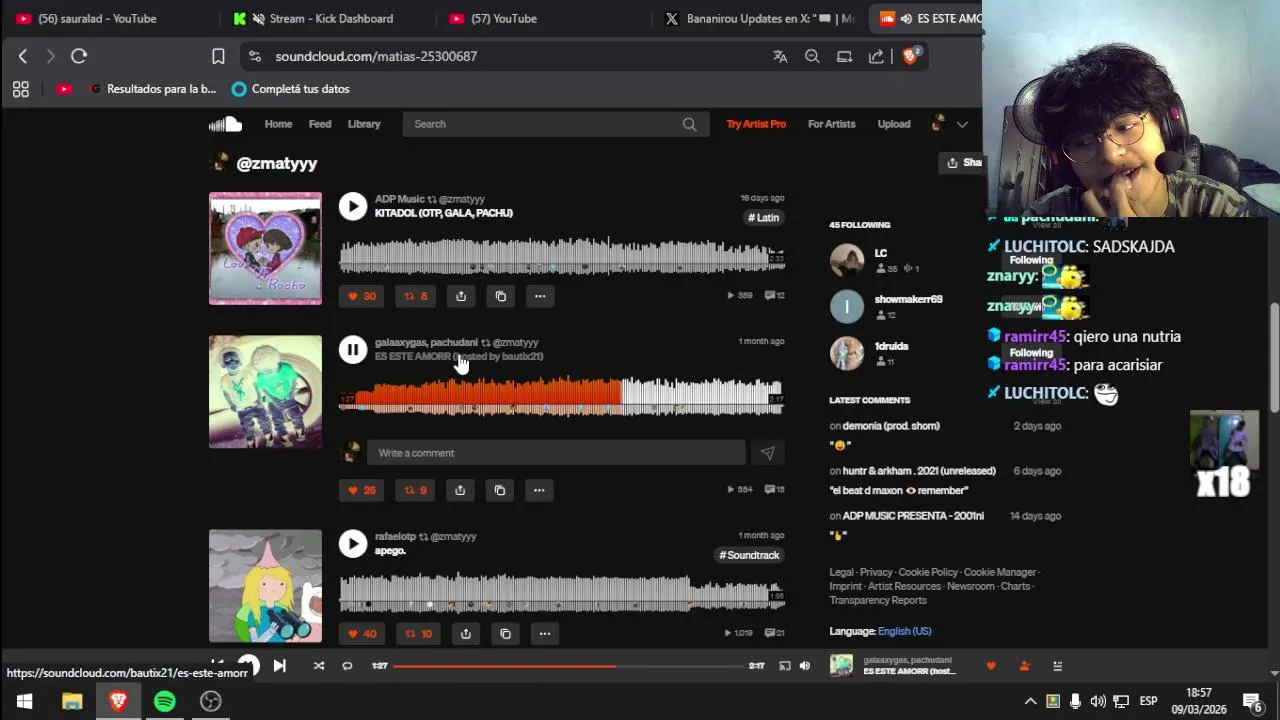Image resolution: width=1280 pixels, height=720 pixels.
Task: Toggle repeat in the player bar
Action: 347,666
